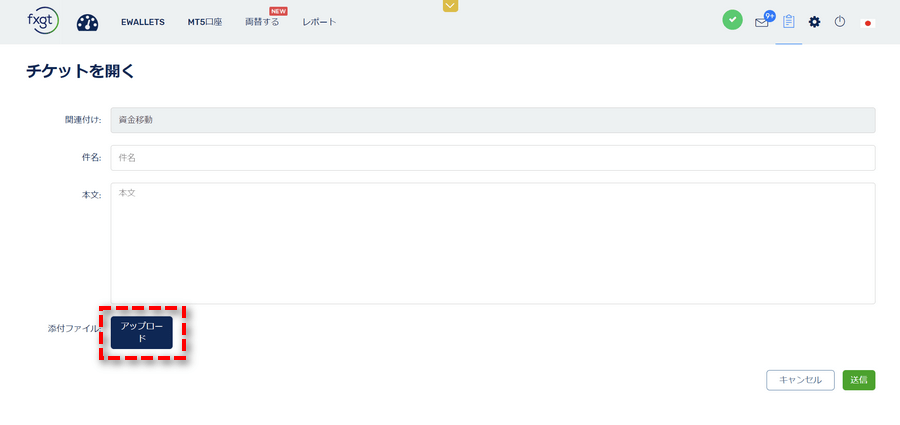Click the キャンセル button
This screenshot has height=425, width=900.
[800, 380]
